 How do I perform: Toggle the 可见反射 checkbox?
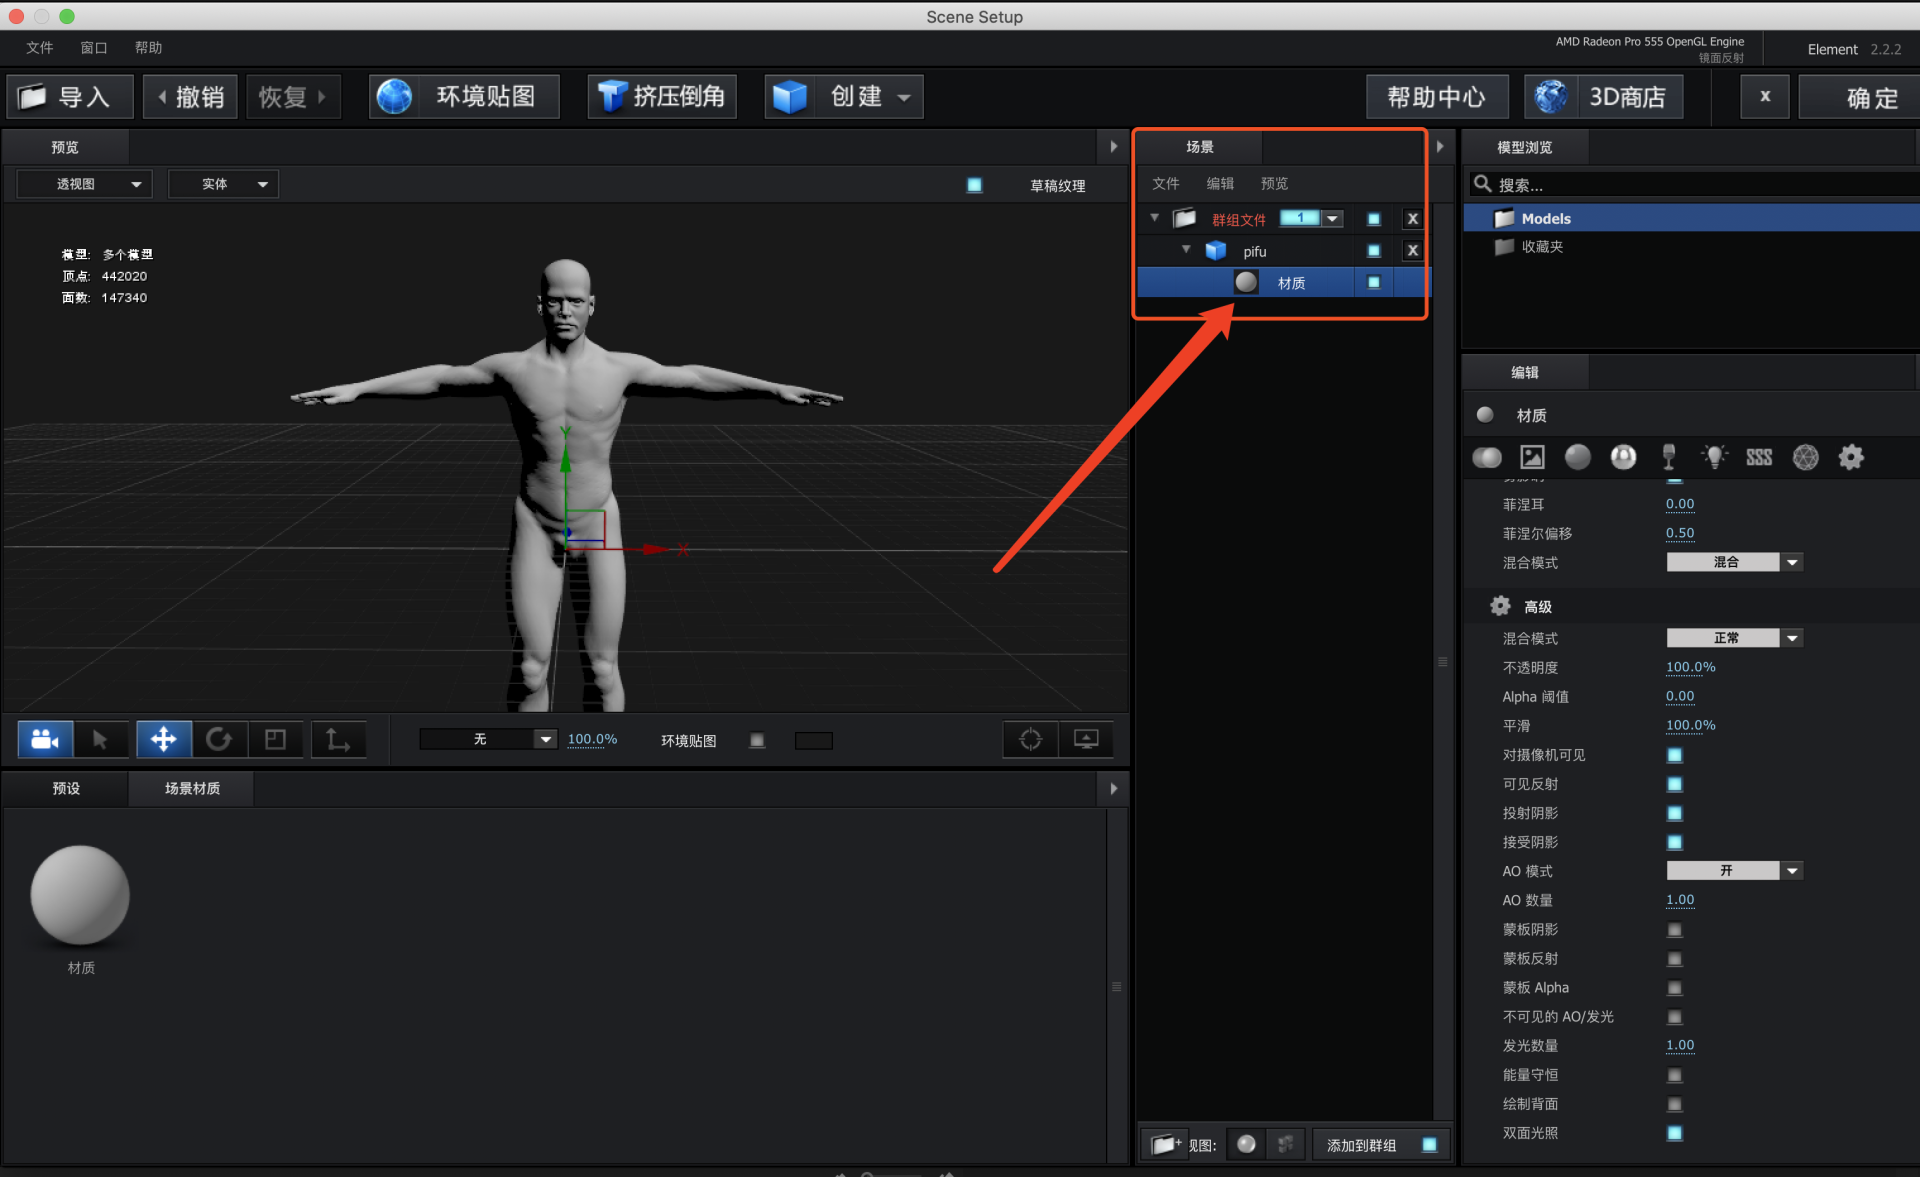tap(1675, 784)
